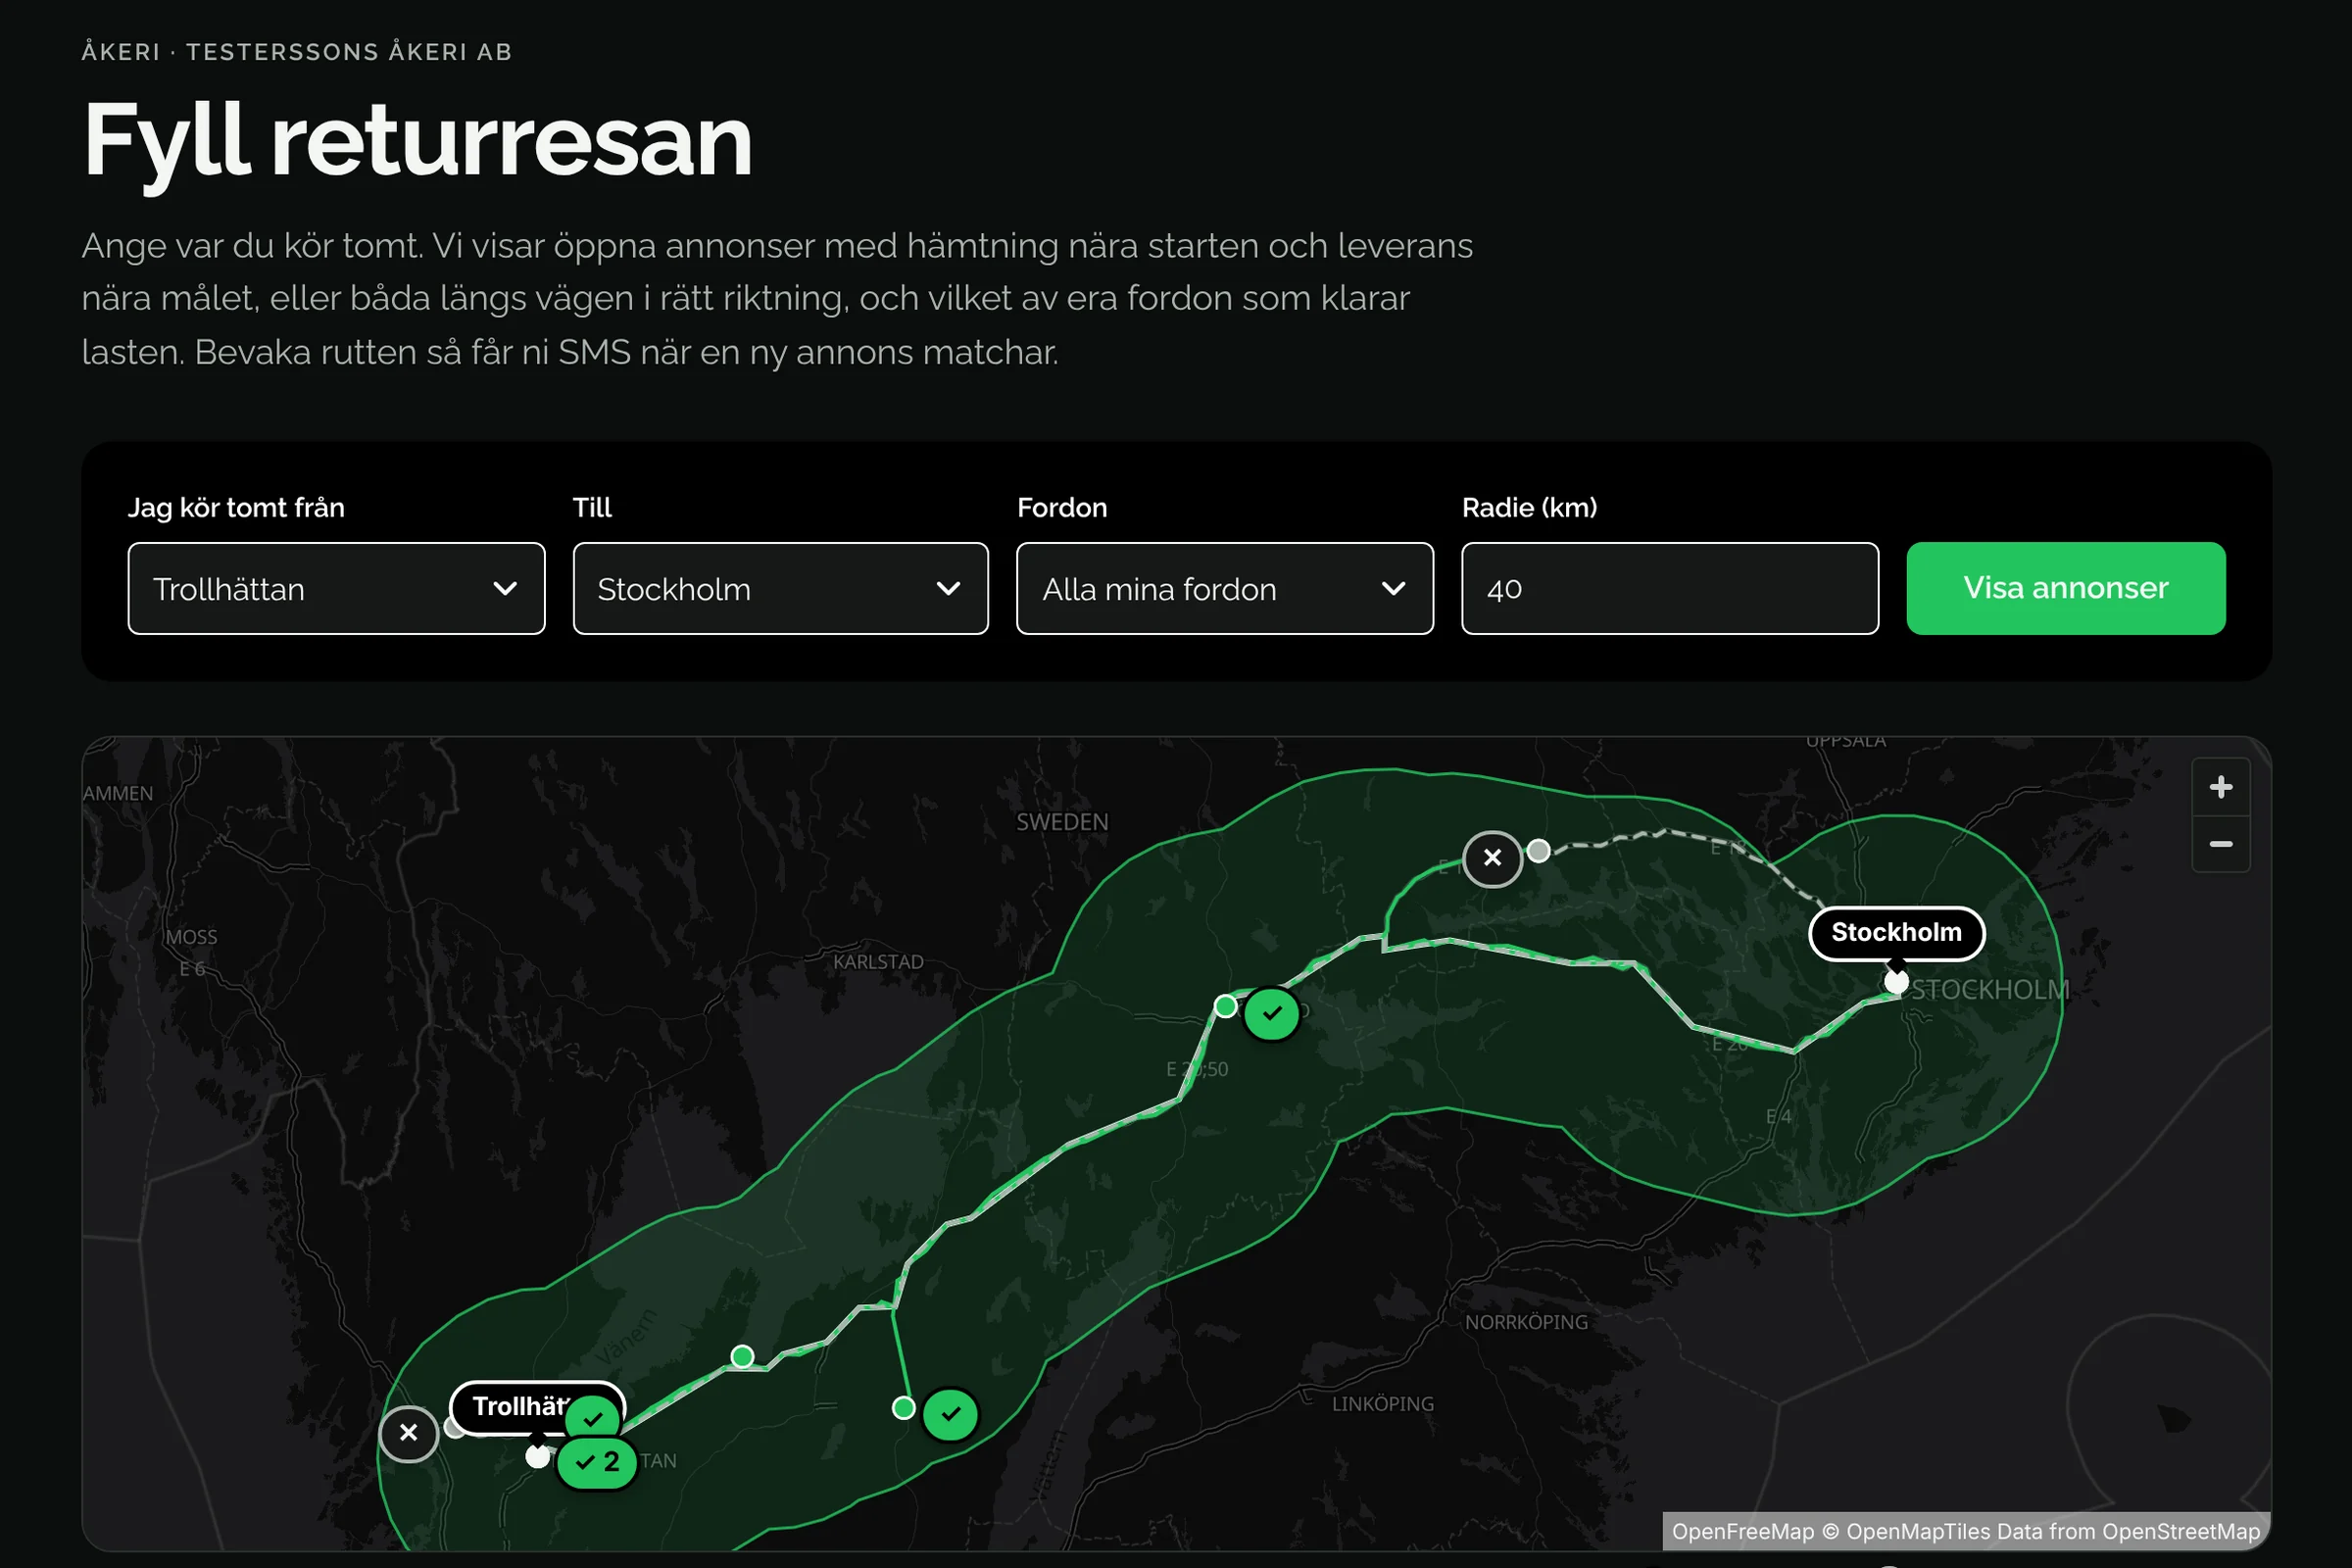Image resolution: width=2352 pixels, height=1568 pixels.
Task: Open the OpenStreetMap attribution link
Action: [x=2181, y=1531]
